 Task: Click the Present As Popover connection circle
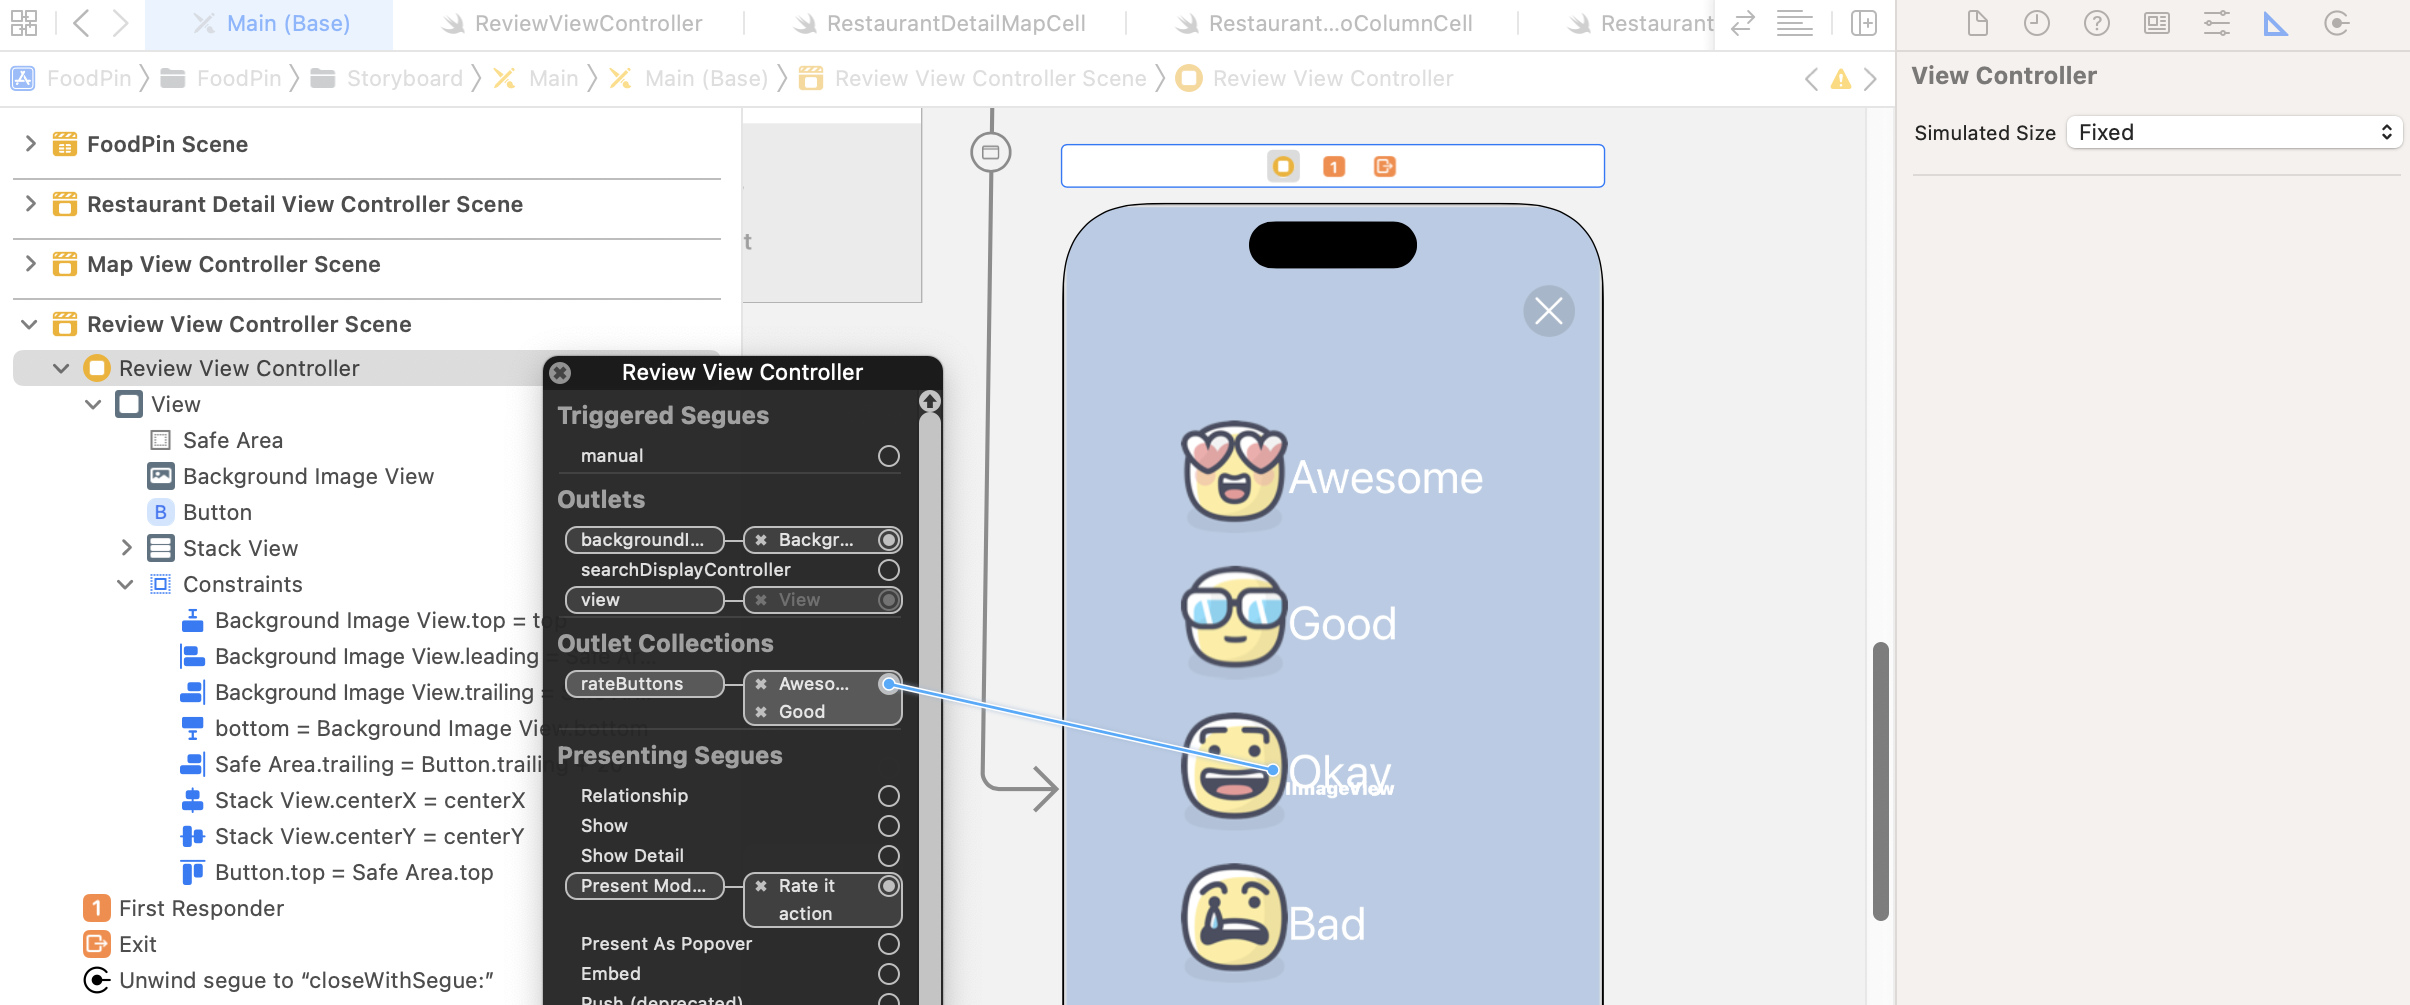888,944
